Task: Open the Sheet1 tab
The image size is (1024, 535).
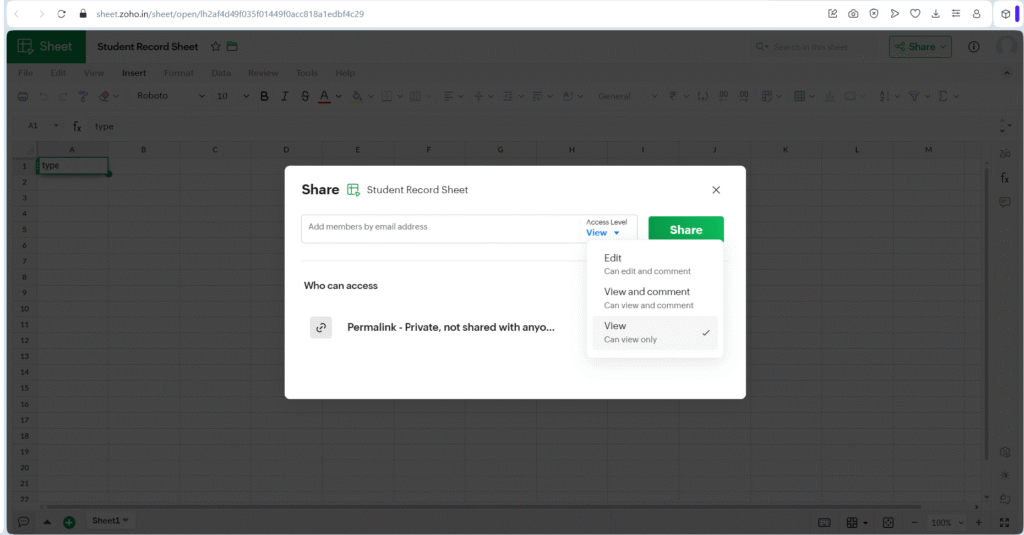Action: click(110, 521)
